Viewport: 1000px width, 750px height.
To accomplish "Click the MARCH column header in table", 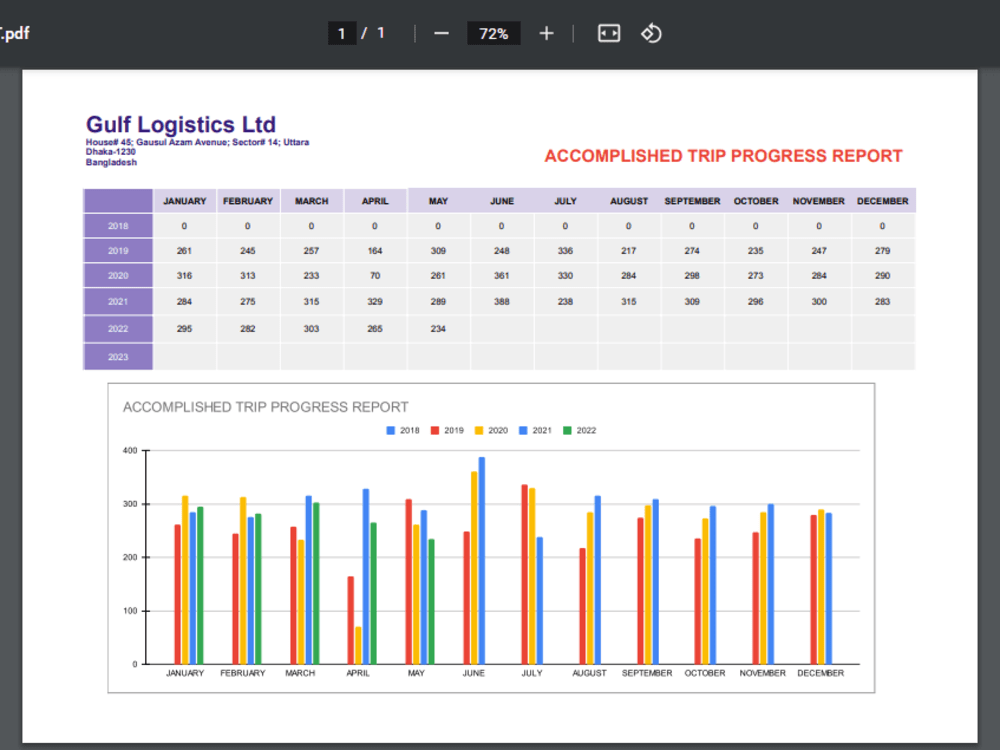I will [311, 201].
